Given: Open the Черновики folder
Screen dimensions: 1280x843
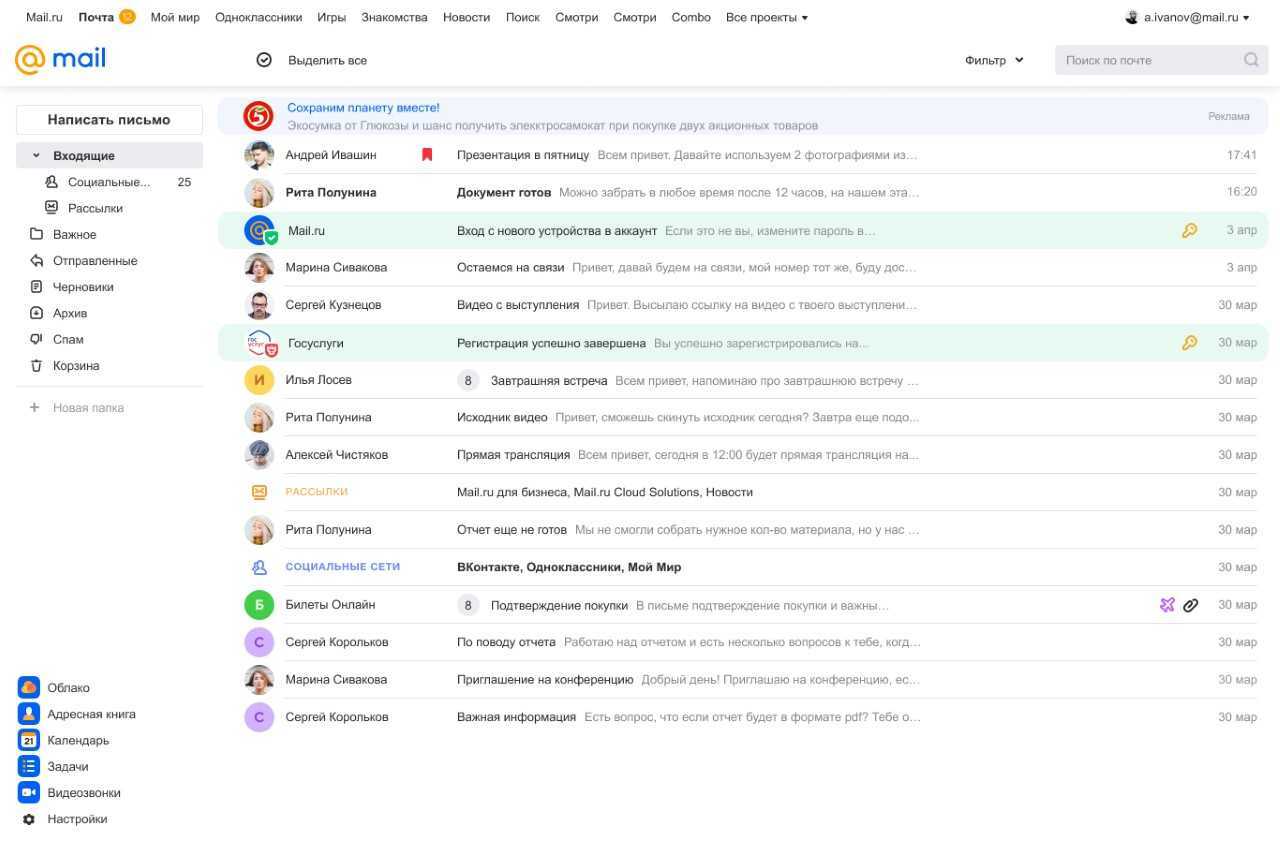Looking at the screenshot, I should click(83, 287).
